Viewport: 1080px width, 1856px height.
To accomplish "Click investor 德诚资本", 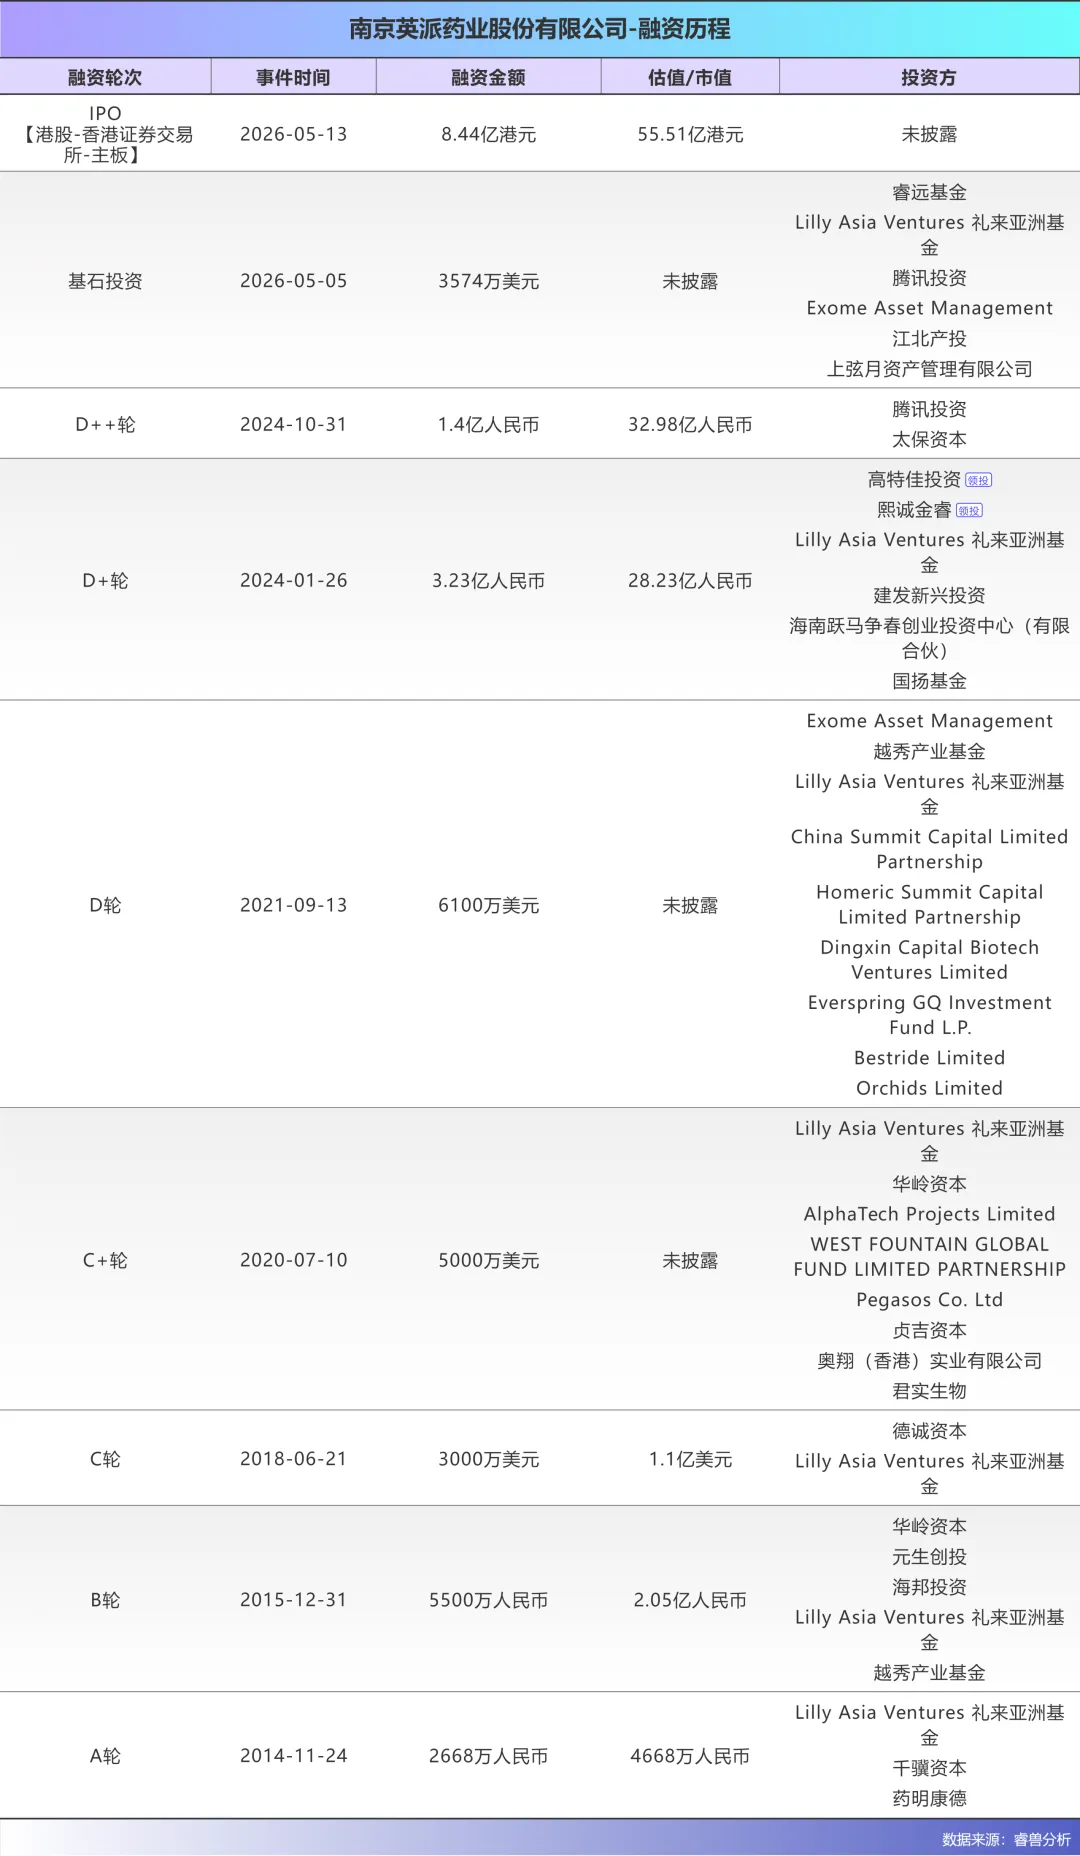I will coord(929,1431).
